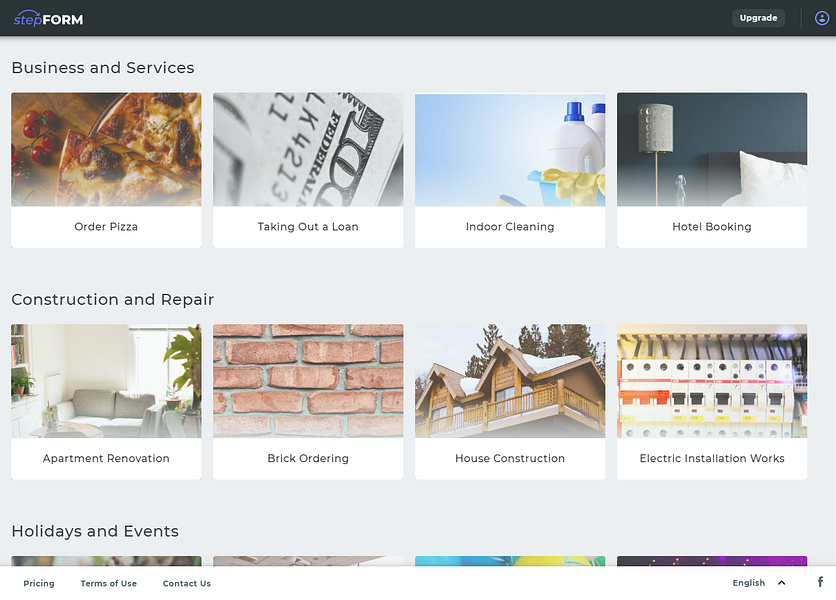The height and width of the screenshot is (600, 836).
Task: Expand the English language chevron
Action: point(781,583)
